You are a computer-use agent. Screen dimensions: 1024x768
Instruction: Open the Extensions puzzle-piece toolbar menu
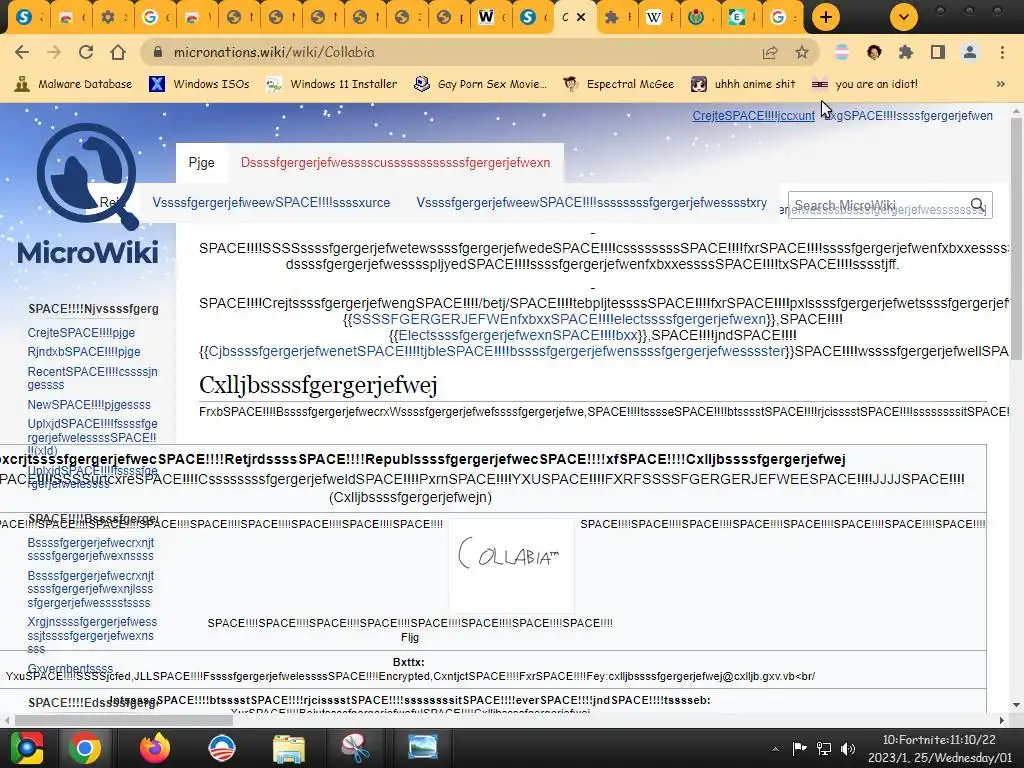click(906, 52)
